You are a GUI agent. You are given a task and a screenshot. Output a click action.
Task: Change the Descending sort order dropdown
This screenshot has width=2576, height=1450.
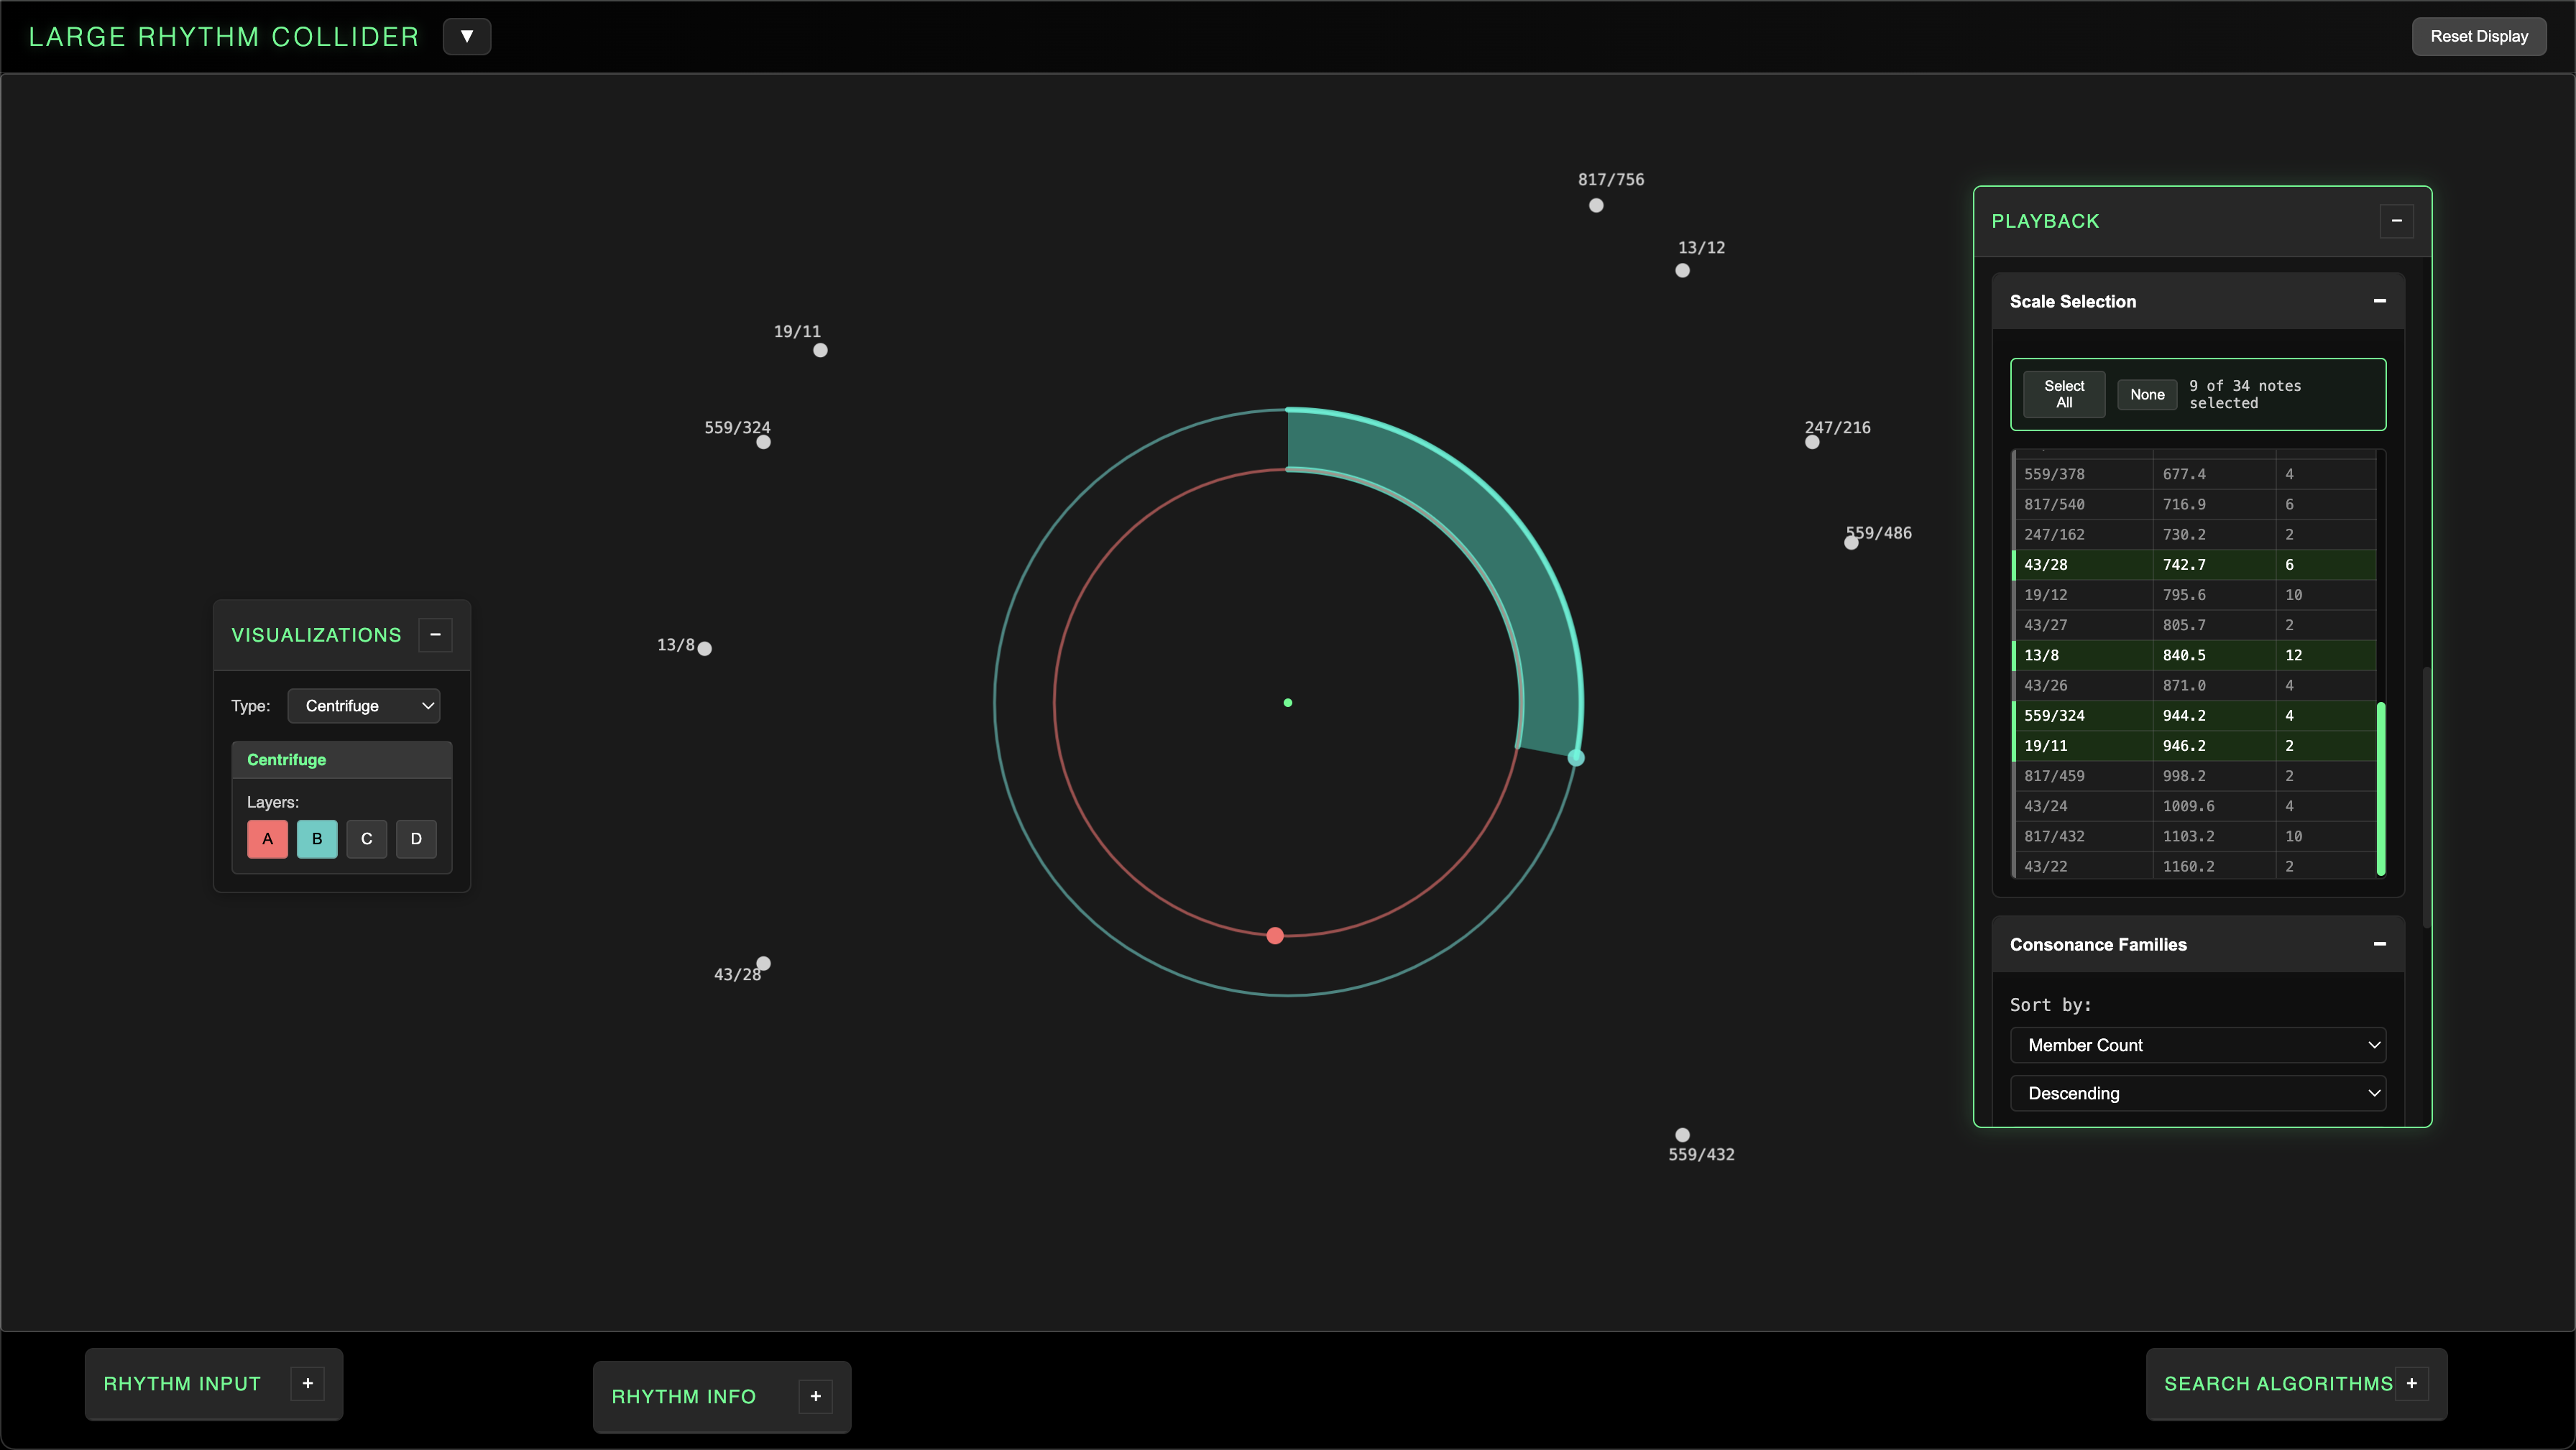tap(2197, 1093)
